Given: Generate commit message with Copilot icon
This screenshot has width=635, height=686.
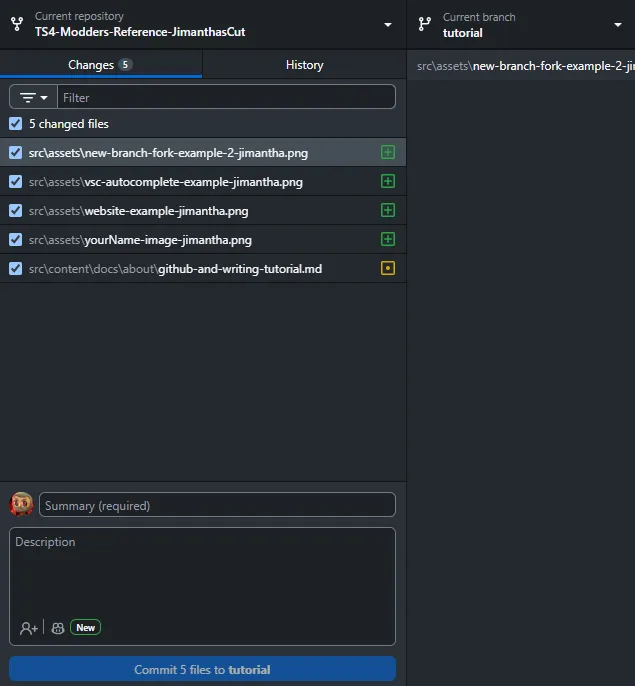Looking at the screenshot, I should click(x=58, y=628).
